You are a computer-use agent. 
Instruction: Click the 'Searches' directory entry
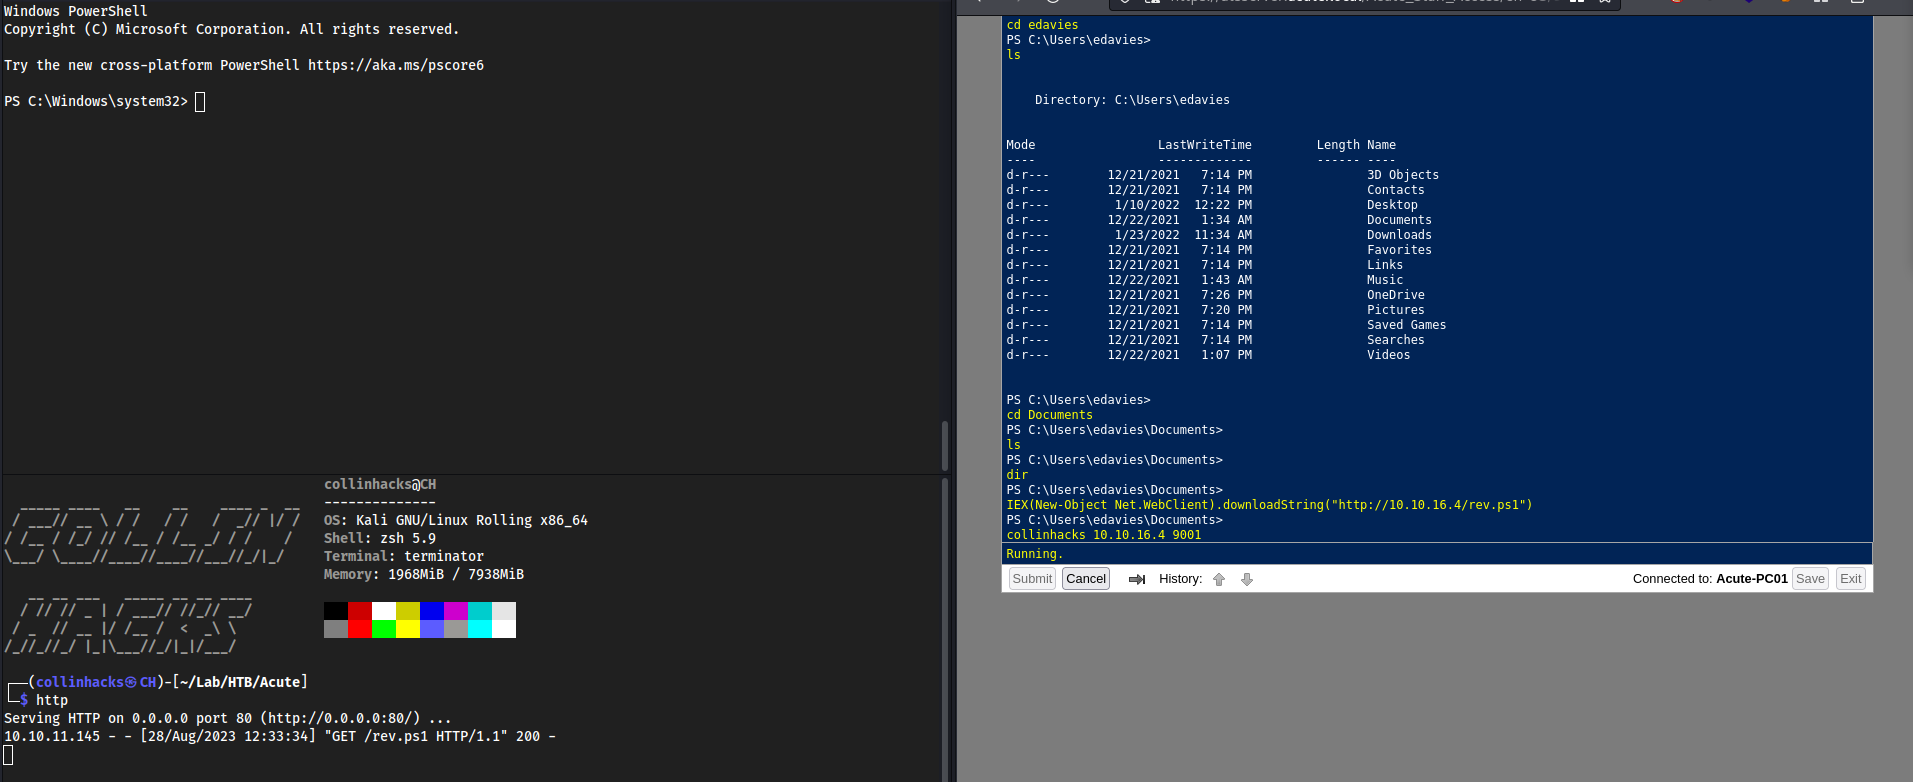(x=1396, y=340)
